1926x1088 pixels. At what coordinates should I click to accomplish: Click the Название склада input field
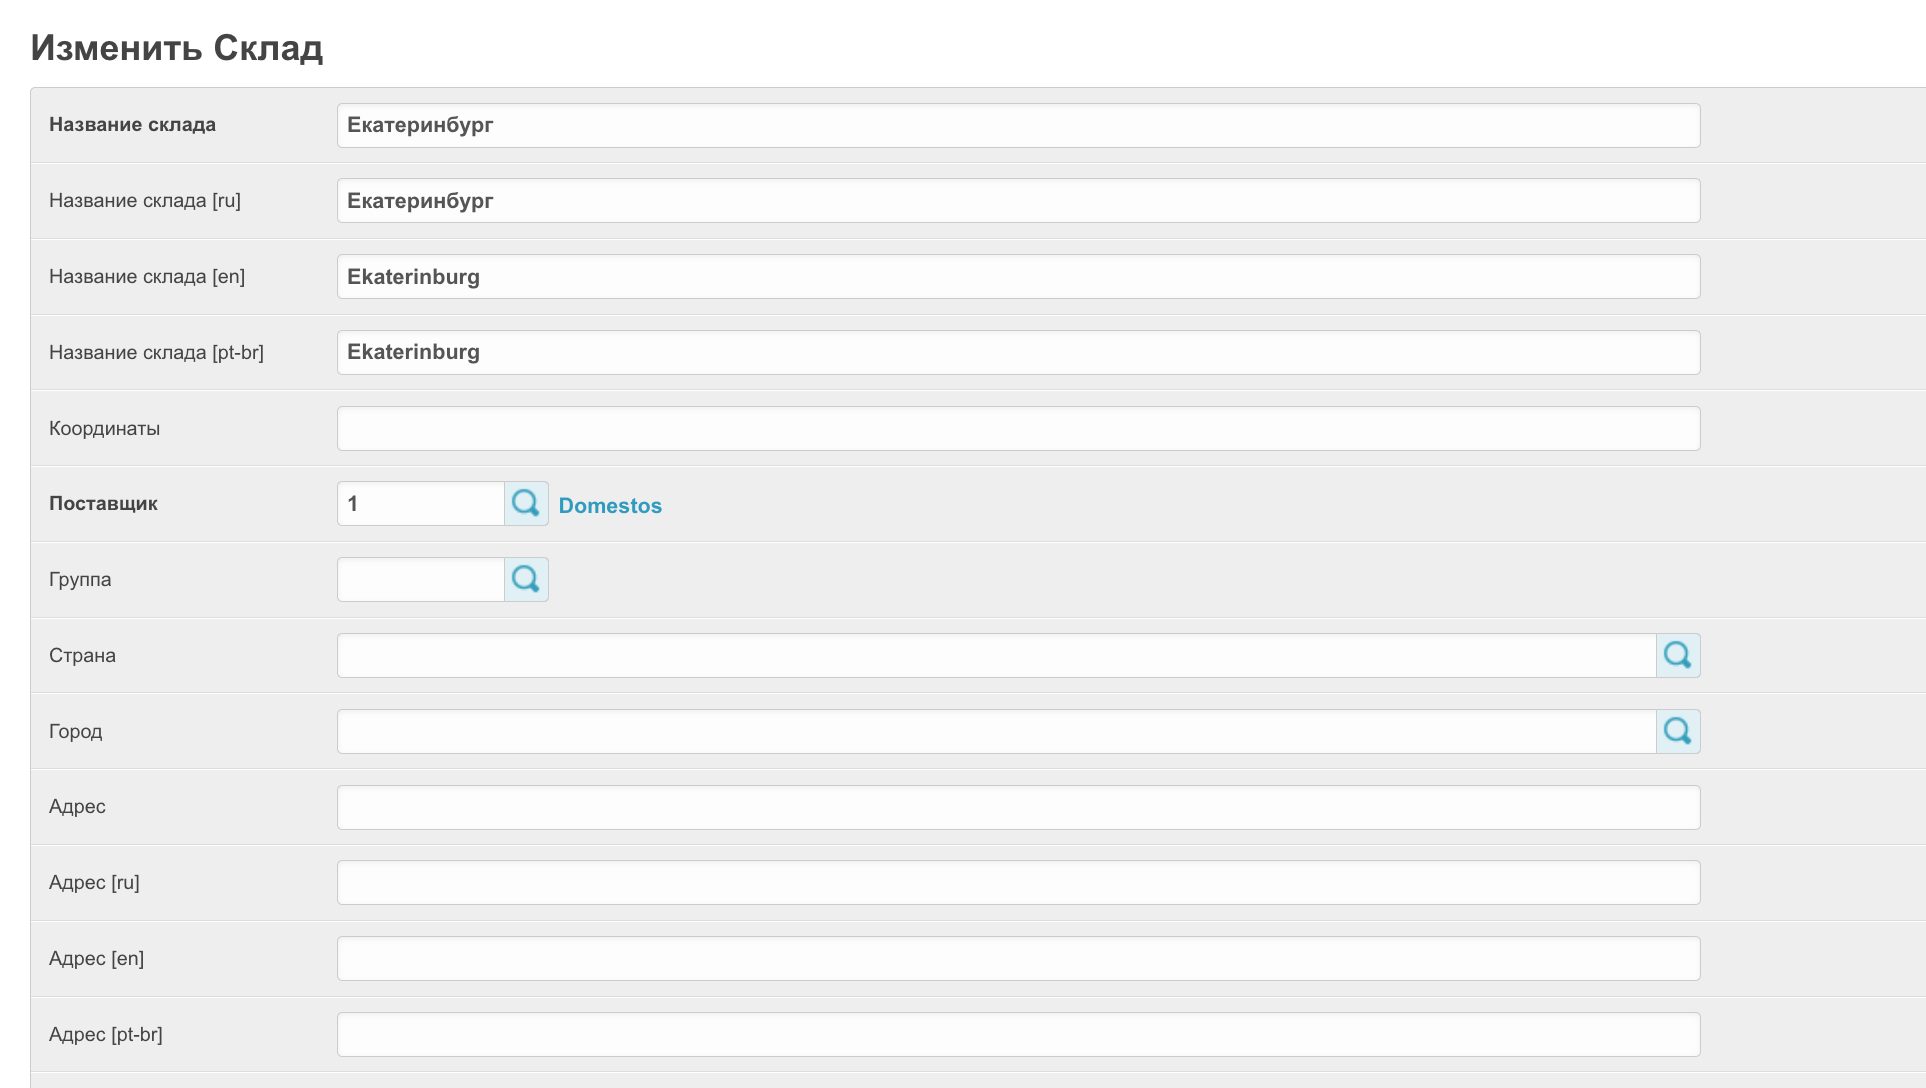coord(1018,126)
